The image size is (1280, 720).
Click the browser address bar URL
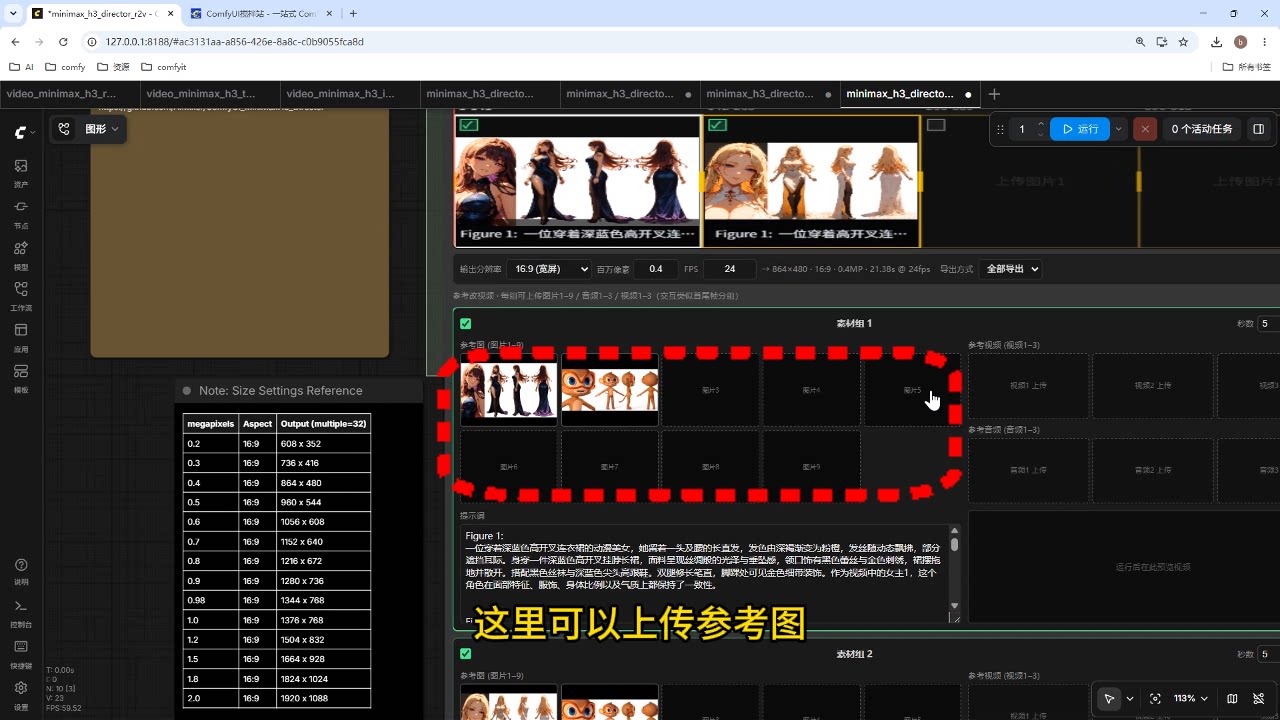tap(235, 42)
